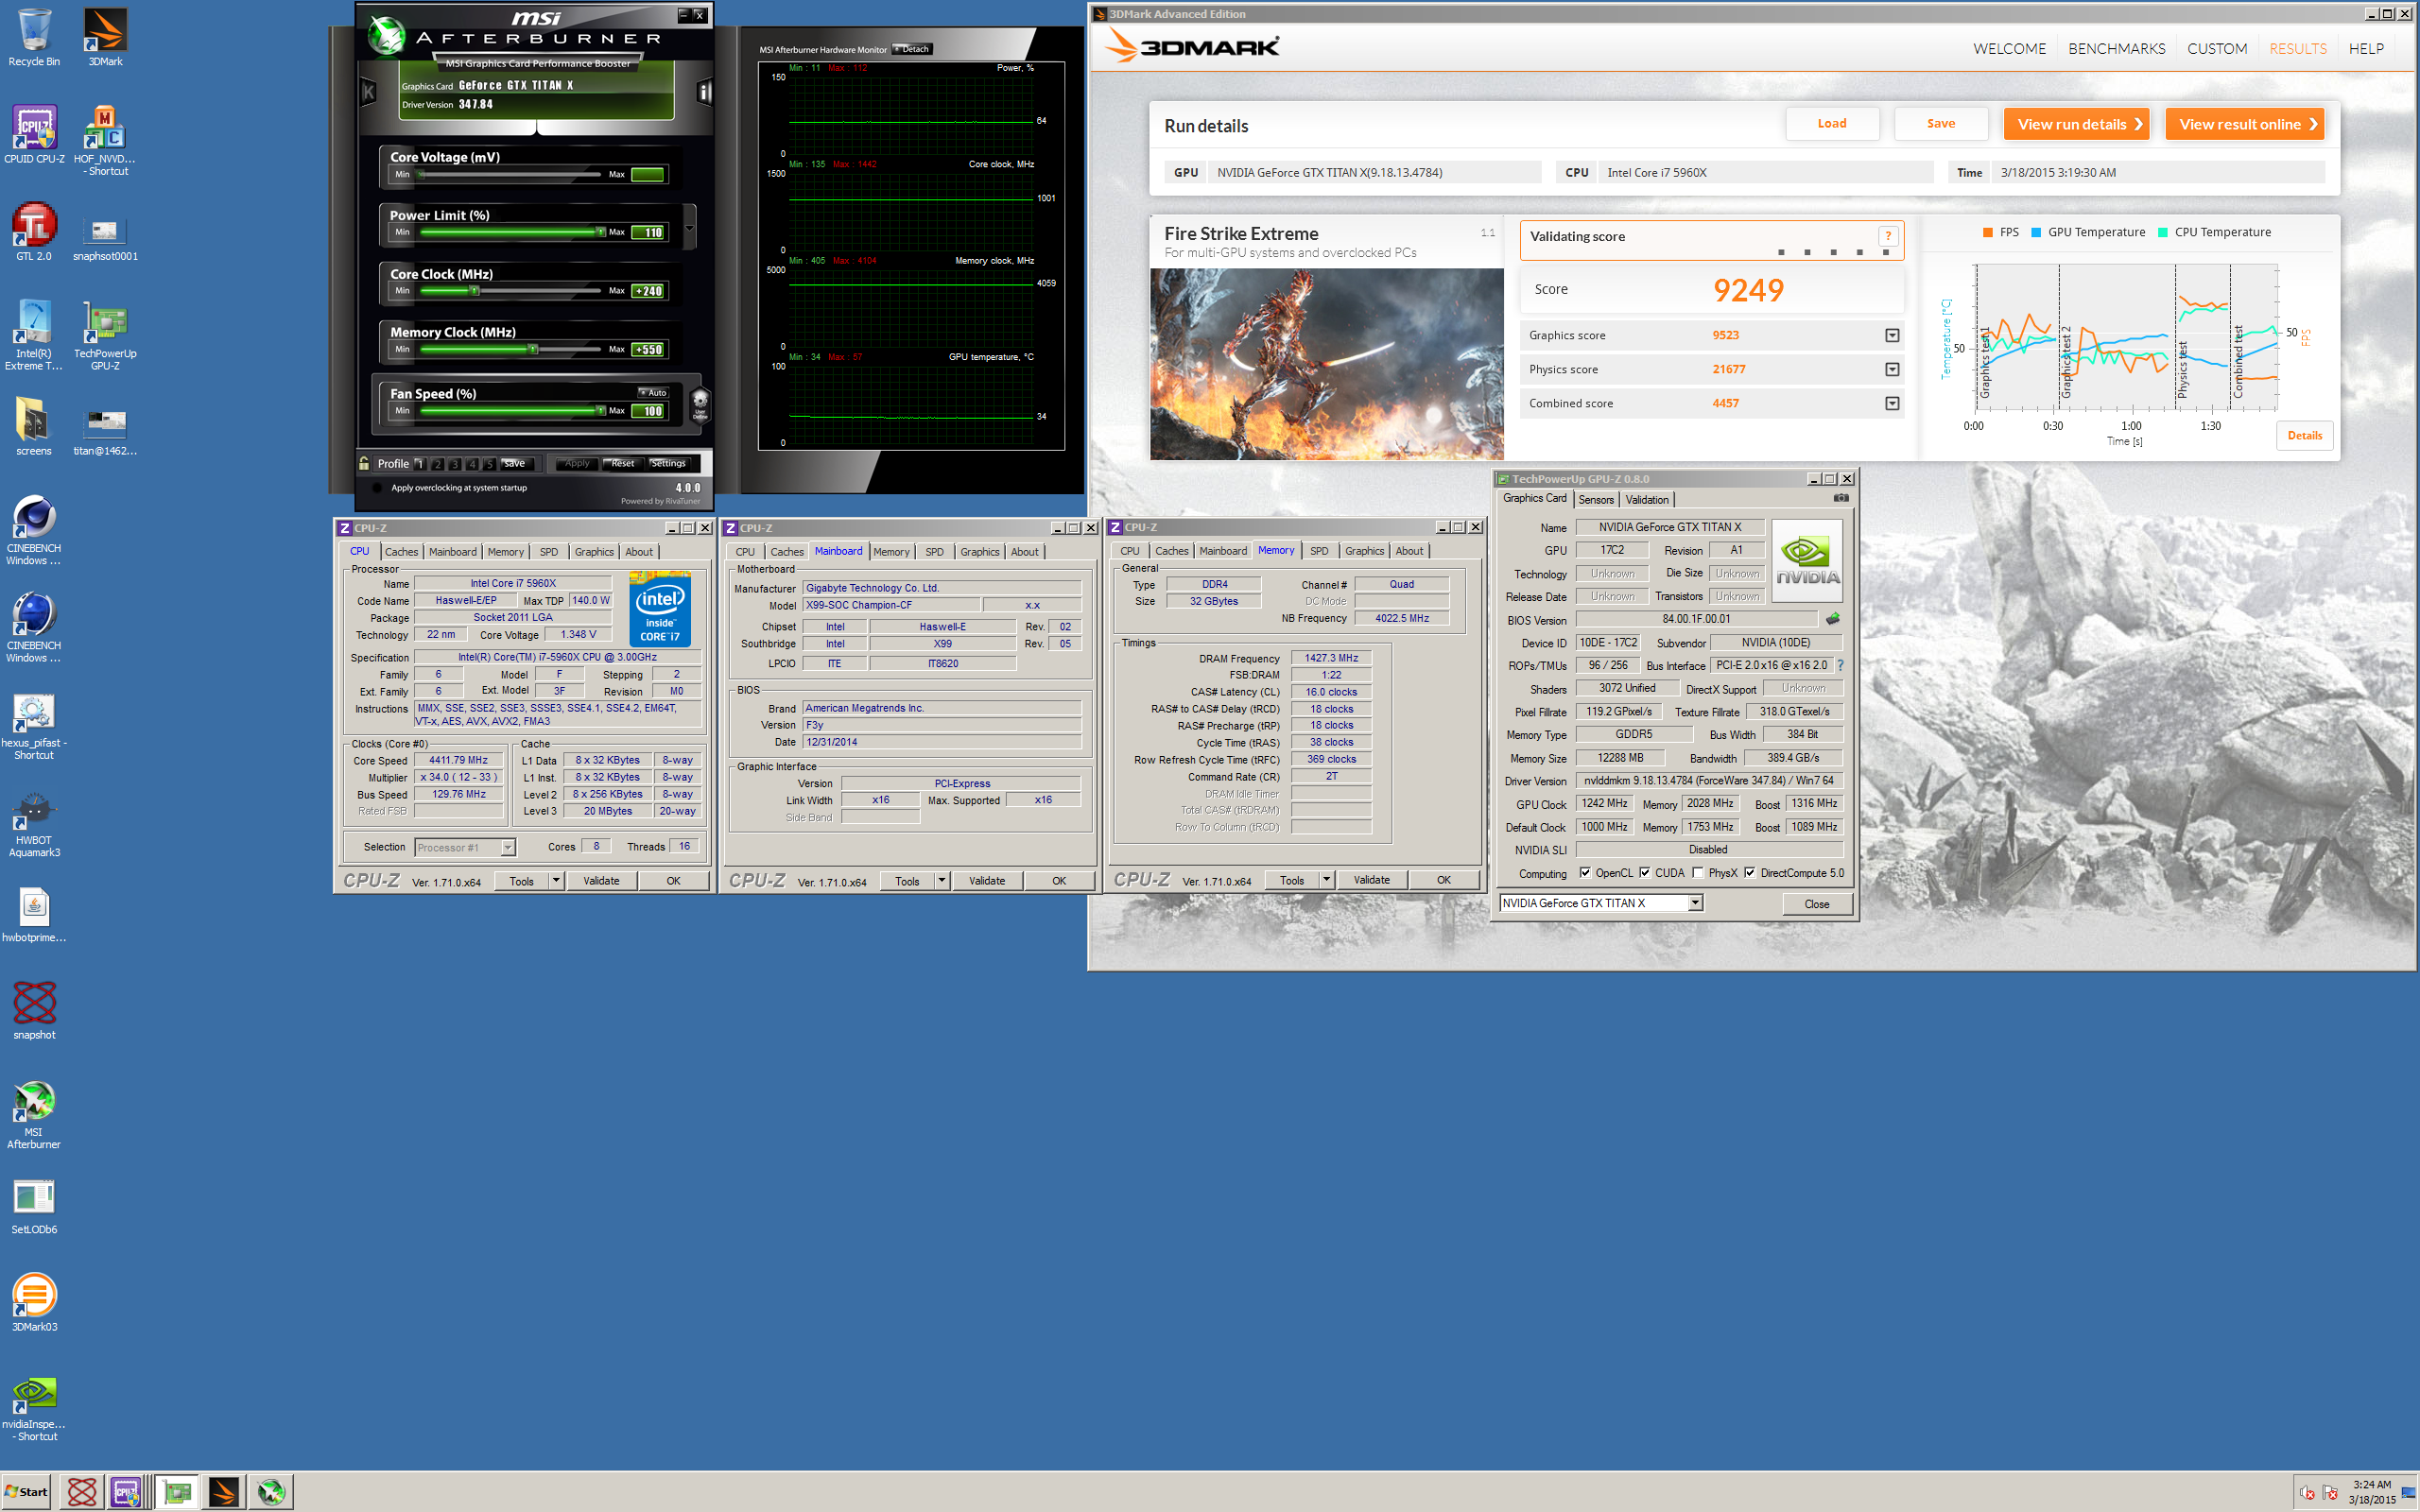Viewport: 2420px width, 1512px height.
Task: Open the Windows Start menu
Action: pos(27,1492)
